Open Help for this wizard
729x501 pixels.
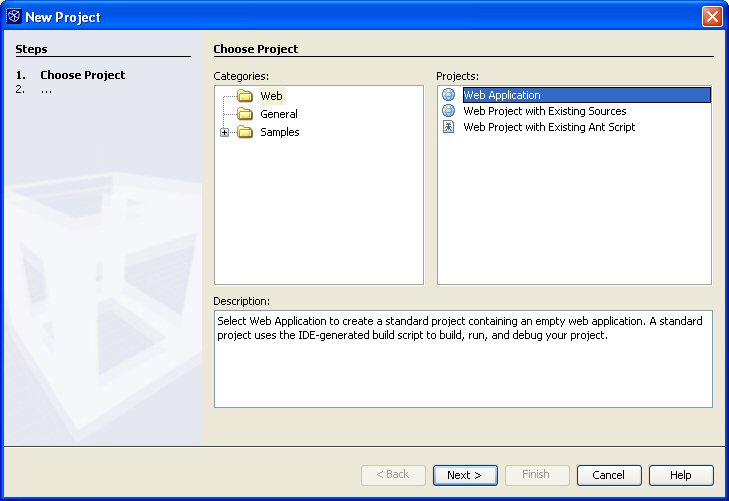tap(681, 475)
